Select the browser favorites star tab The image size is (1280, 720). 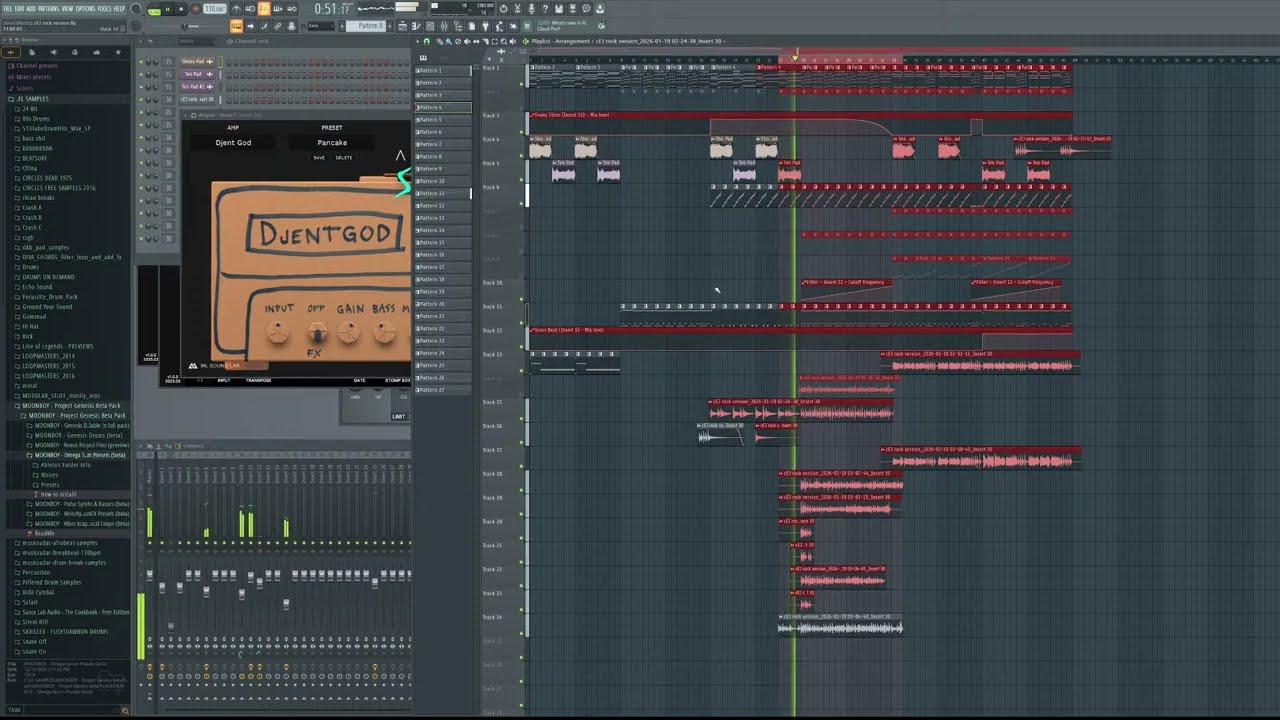click(118, 52)
